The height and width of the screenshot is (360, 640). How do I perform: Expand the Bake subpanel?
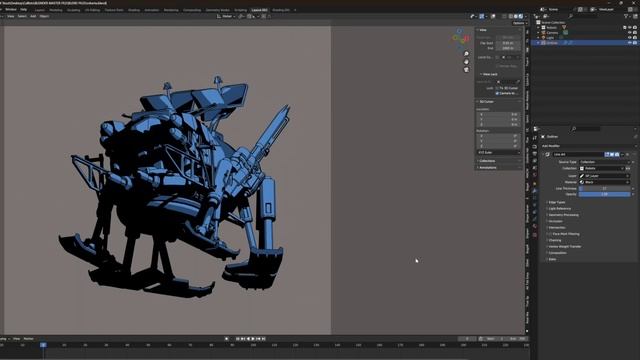(552, 259)
